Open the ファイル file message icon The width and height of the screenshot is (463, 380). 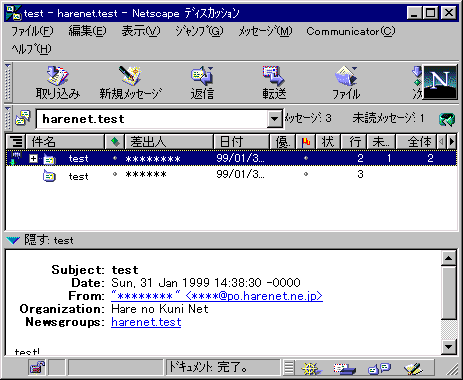346,82
